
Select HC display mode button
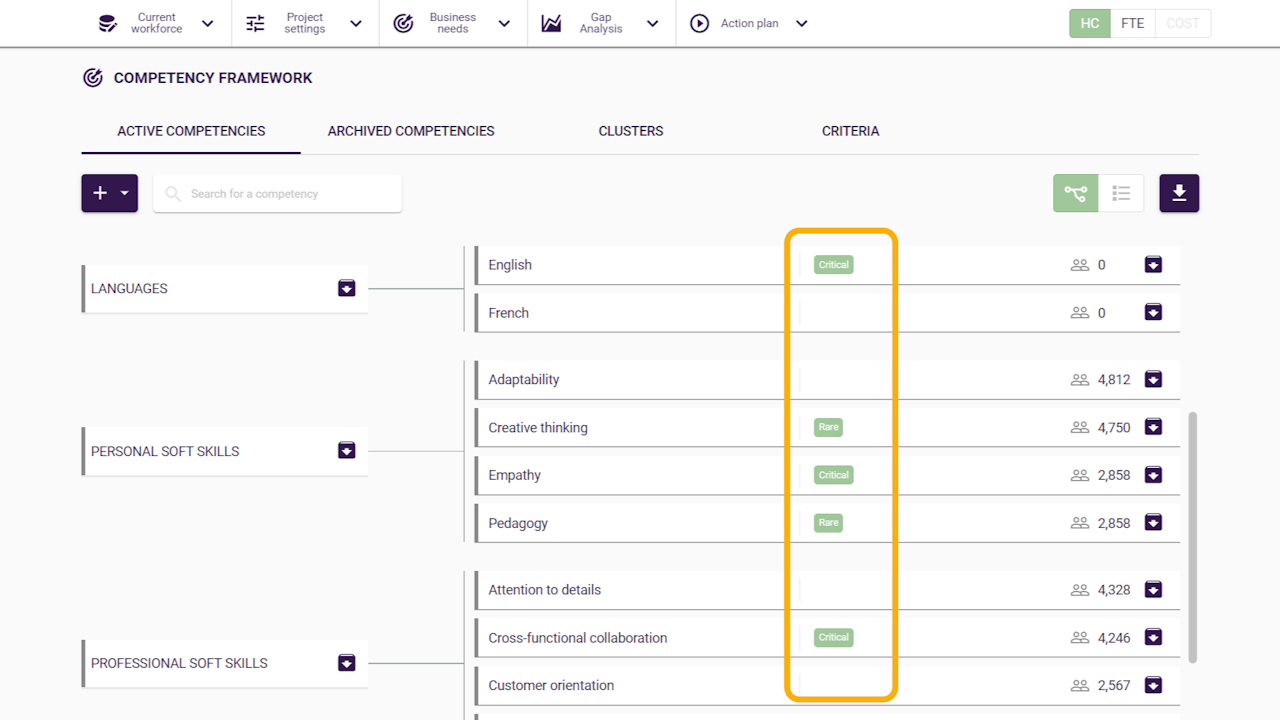click(x=1090, y=23)
